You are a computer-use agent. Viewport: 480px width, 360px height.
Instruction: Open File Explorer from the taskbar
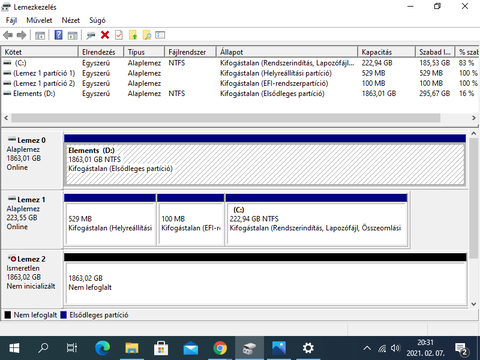(132, 348)
